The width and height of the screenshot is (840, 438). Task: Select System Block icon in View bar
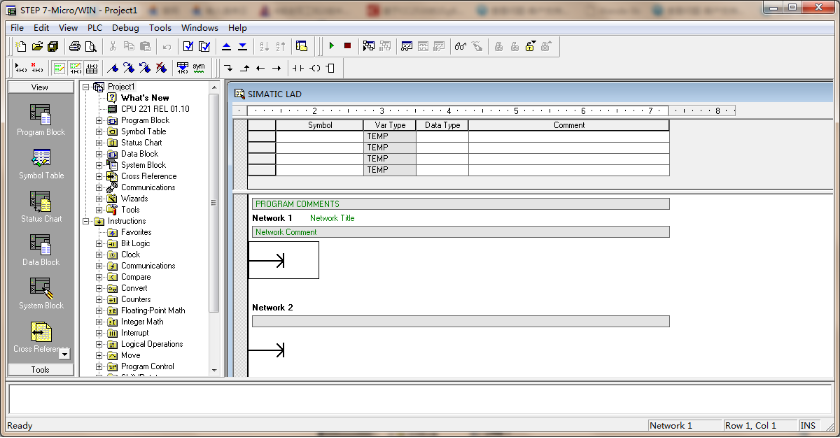(x=40, y=292)
